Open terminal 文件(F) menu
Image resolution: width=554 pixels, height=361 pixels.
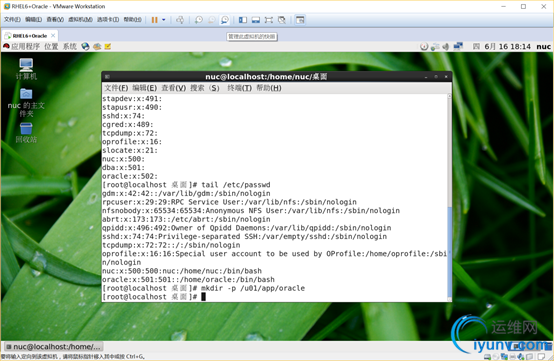tap(116, 88)
